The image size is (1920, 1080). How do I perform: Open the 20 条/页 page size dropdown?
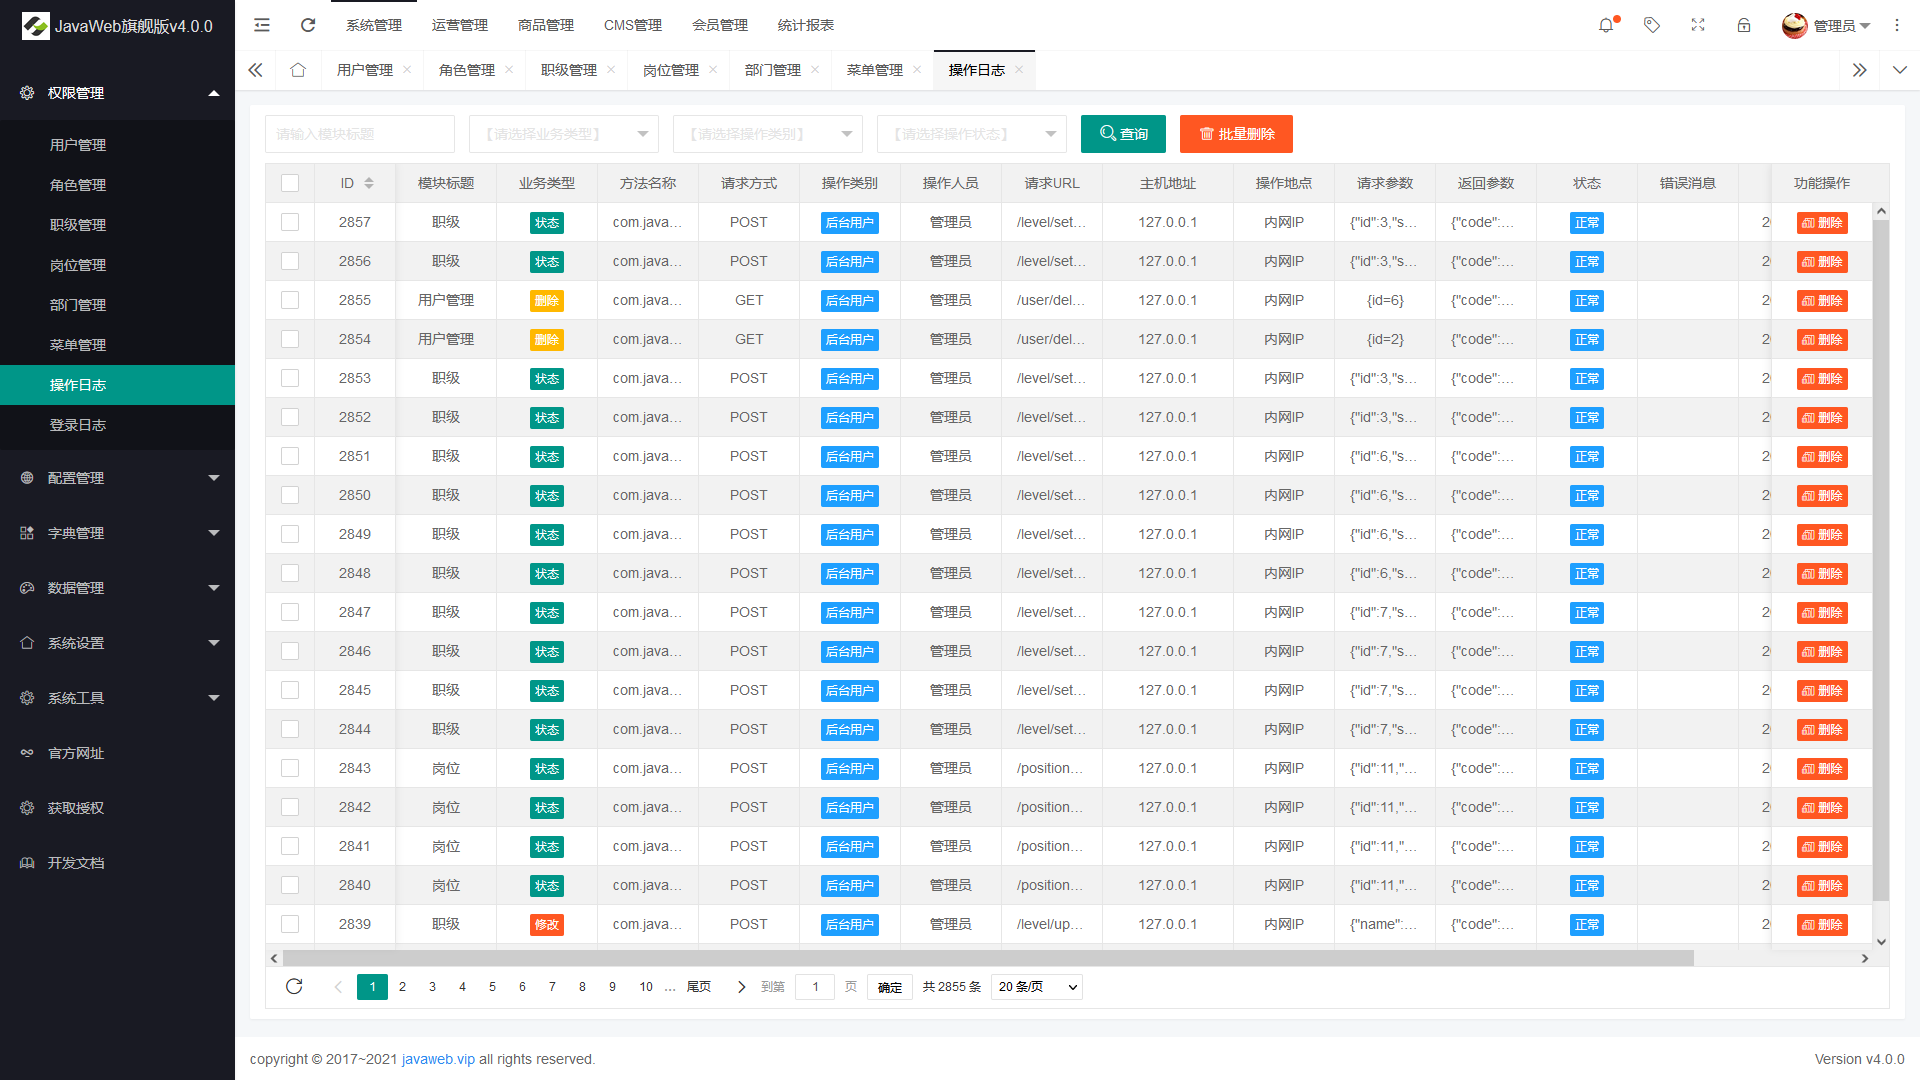[1037, 987]
